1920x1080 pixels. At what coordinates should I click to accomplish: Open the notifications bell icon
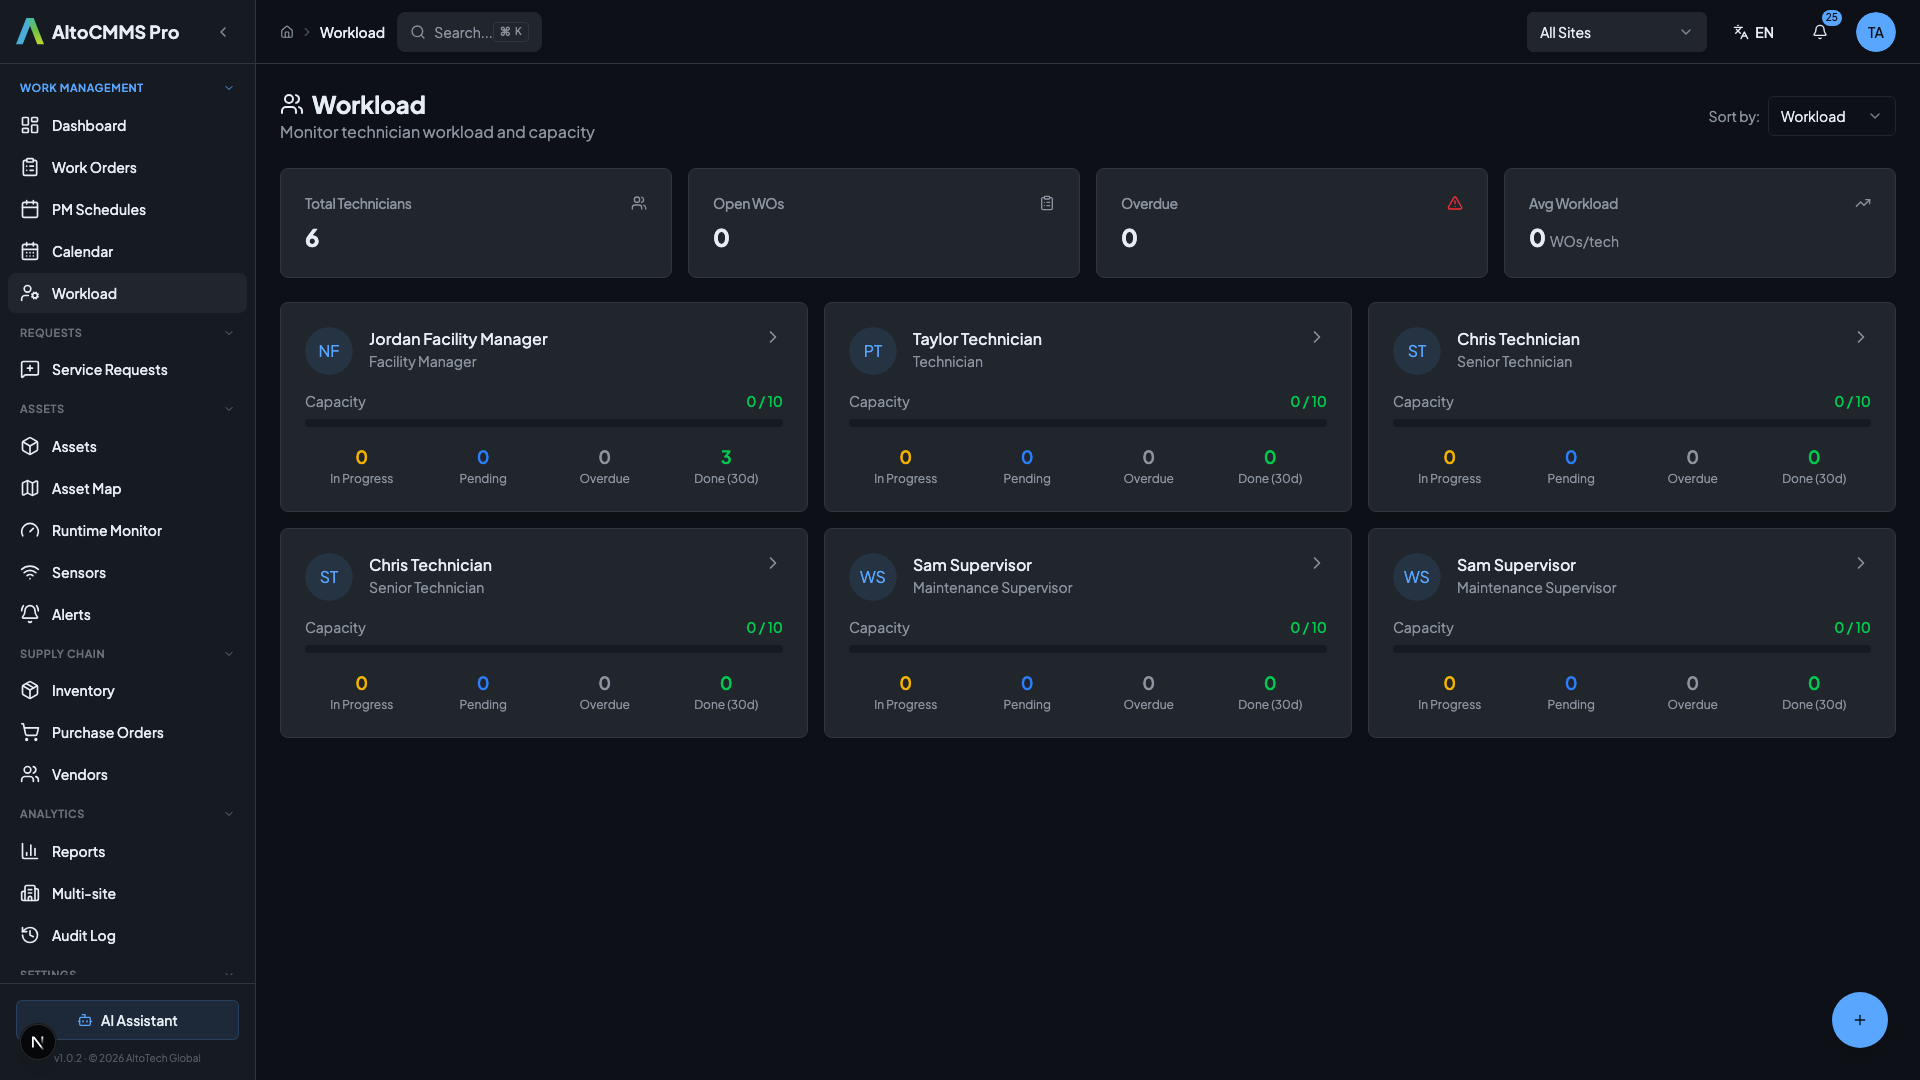[x=1820, y=32]
